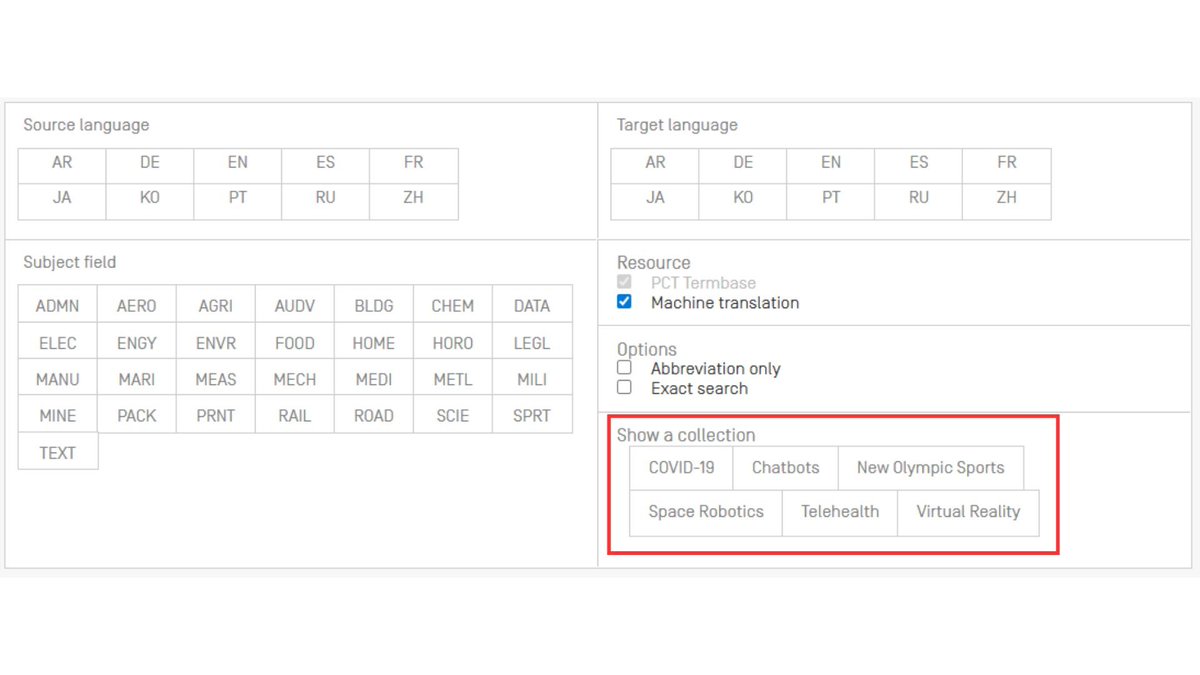Select PT as source language
1200x675 pixels.
pyautogui.click(x=238, y=202)
